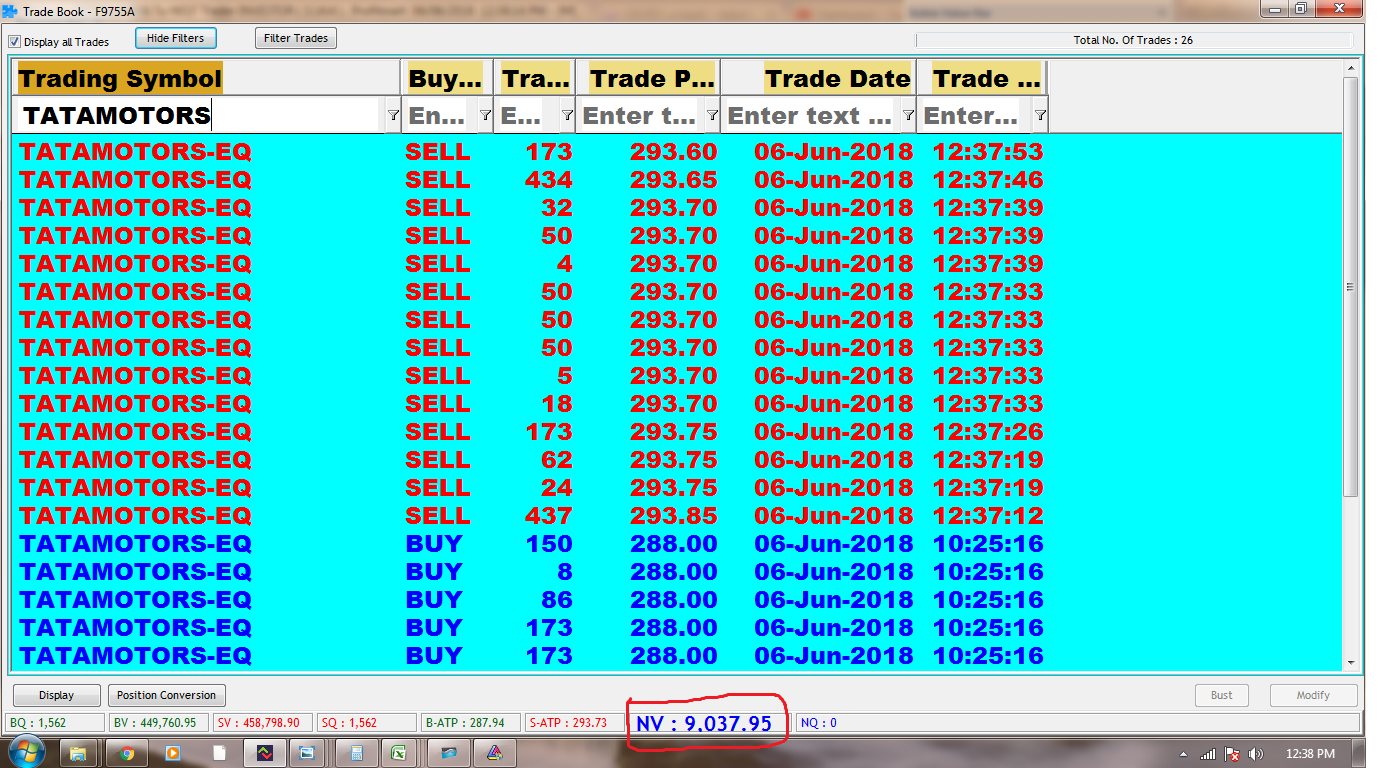The image size is (1380, 768).
Task: Select the quantity 18 cell
Action: pyautogui.click(x=556, y=404)
